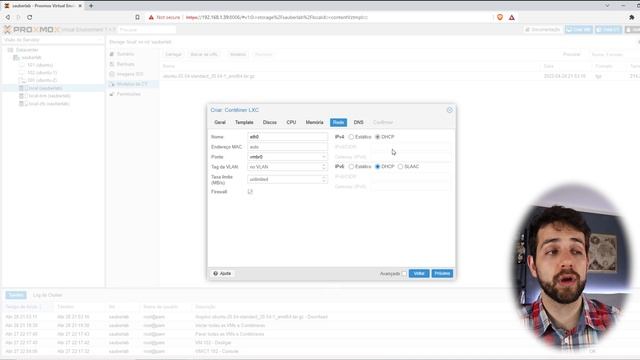Switch to the Template tab
Viewport: 640px width, 360px height.
(x=244, y=122)
